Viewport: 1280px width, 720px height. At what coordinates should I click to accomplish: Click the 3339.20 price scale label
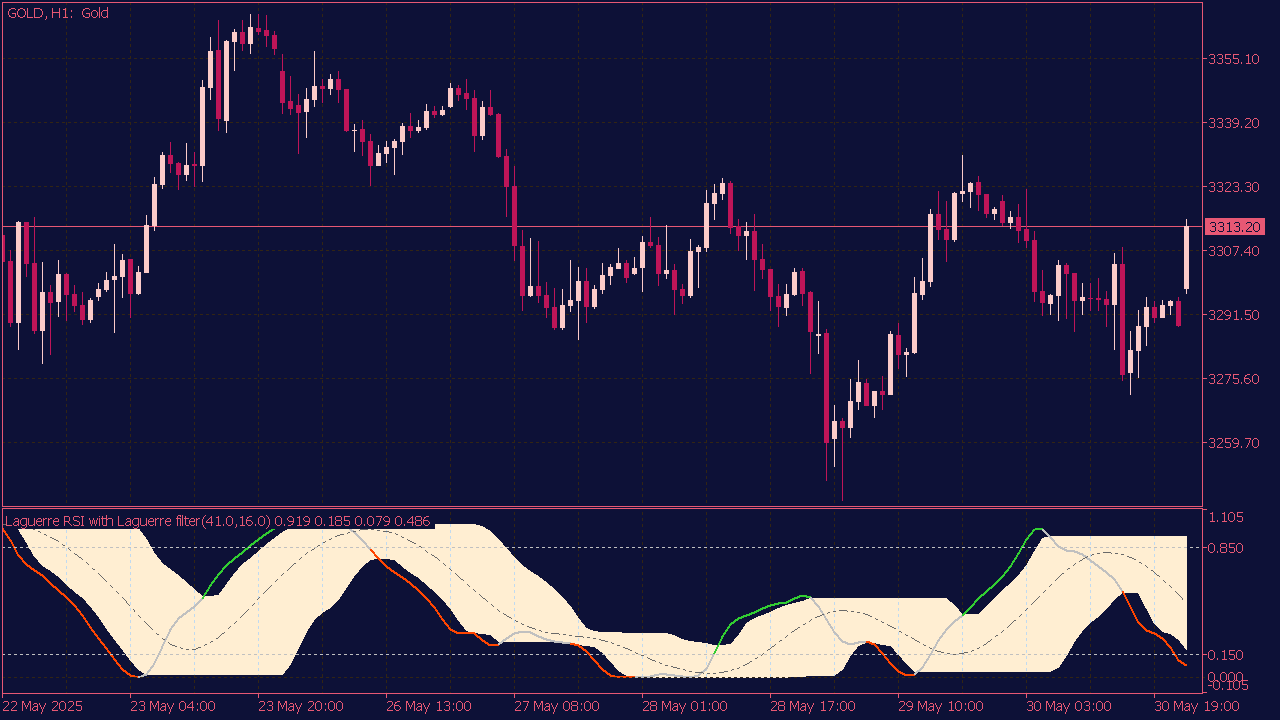1234,123
